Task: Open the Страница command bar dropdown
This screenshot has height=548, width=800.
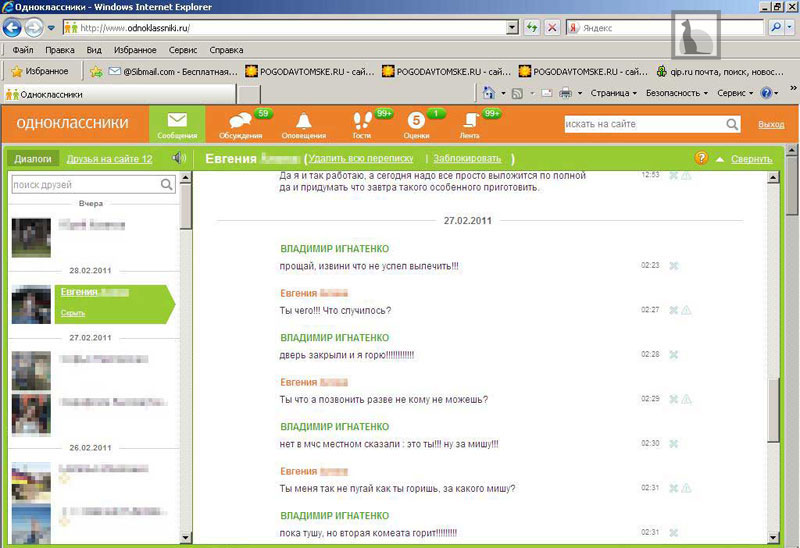Action: pyautogui.click(x=614, y=93)
